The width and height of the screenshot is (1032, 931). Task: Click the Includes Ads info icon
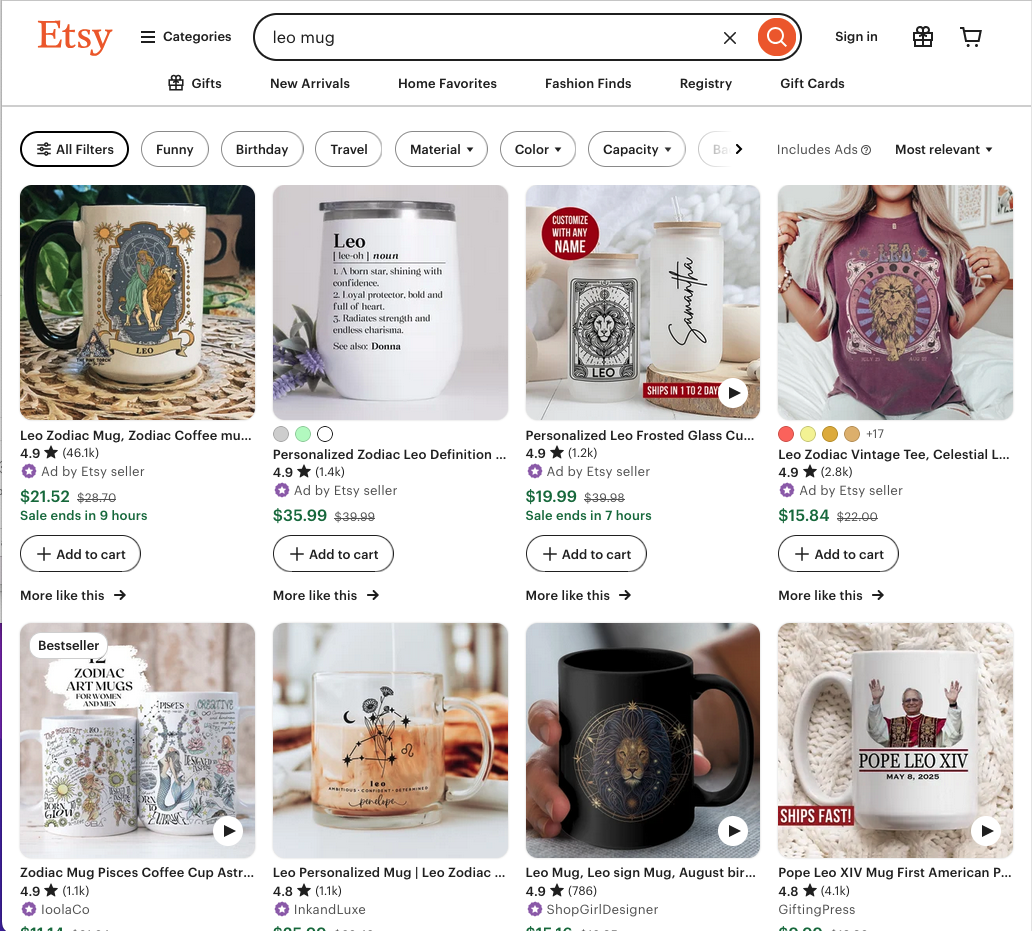tap(866, 150)
